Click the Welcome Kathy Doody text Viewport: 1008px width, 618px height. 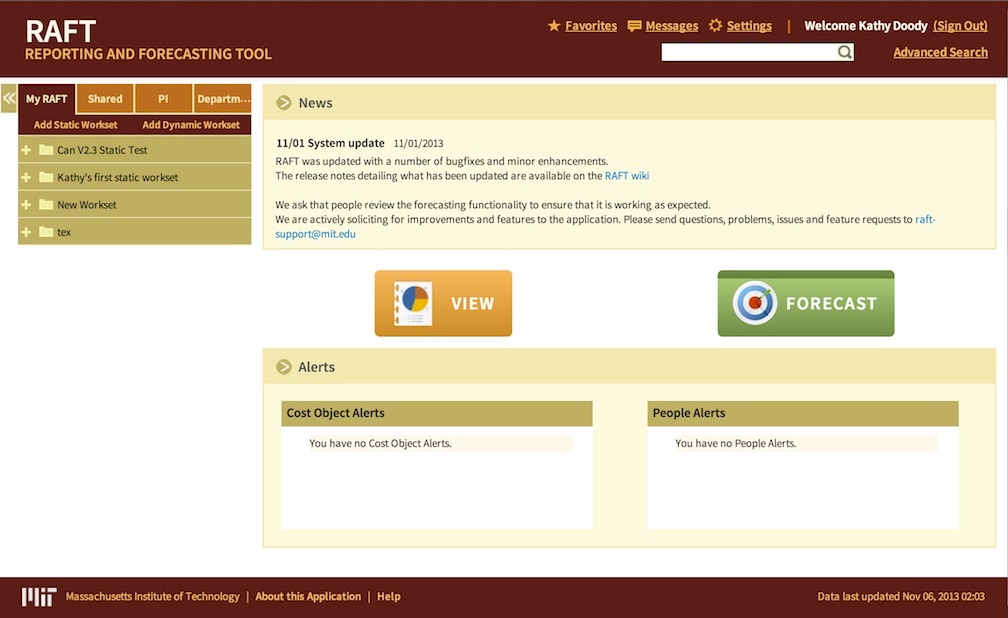pyautogui.click(x=865, y=26)
